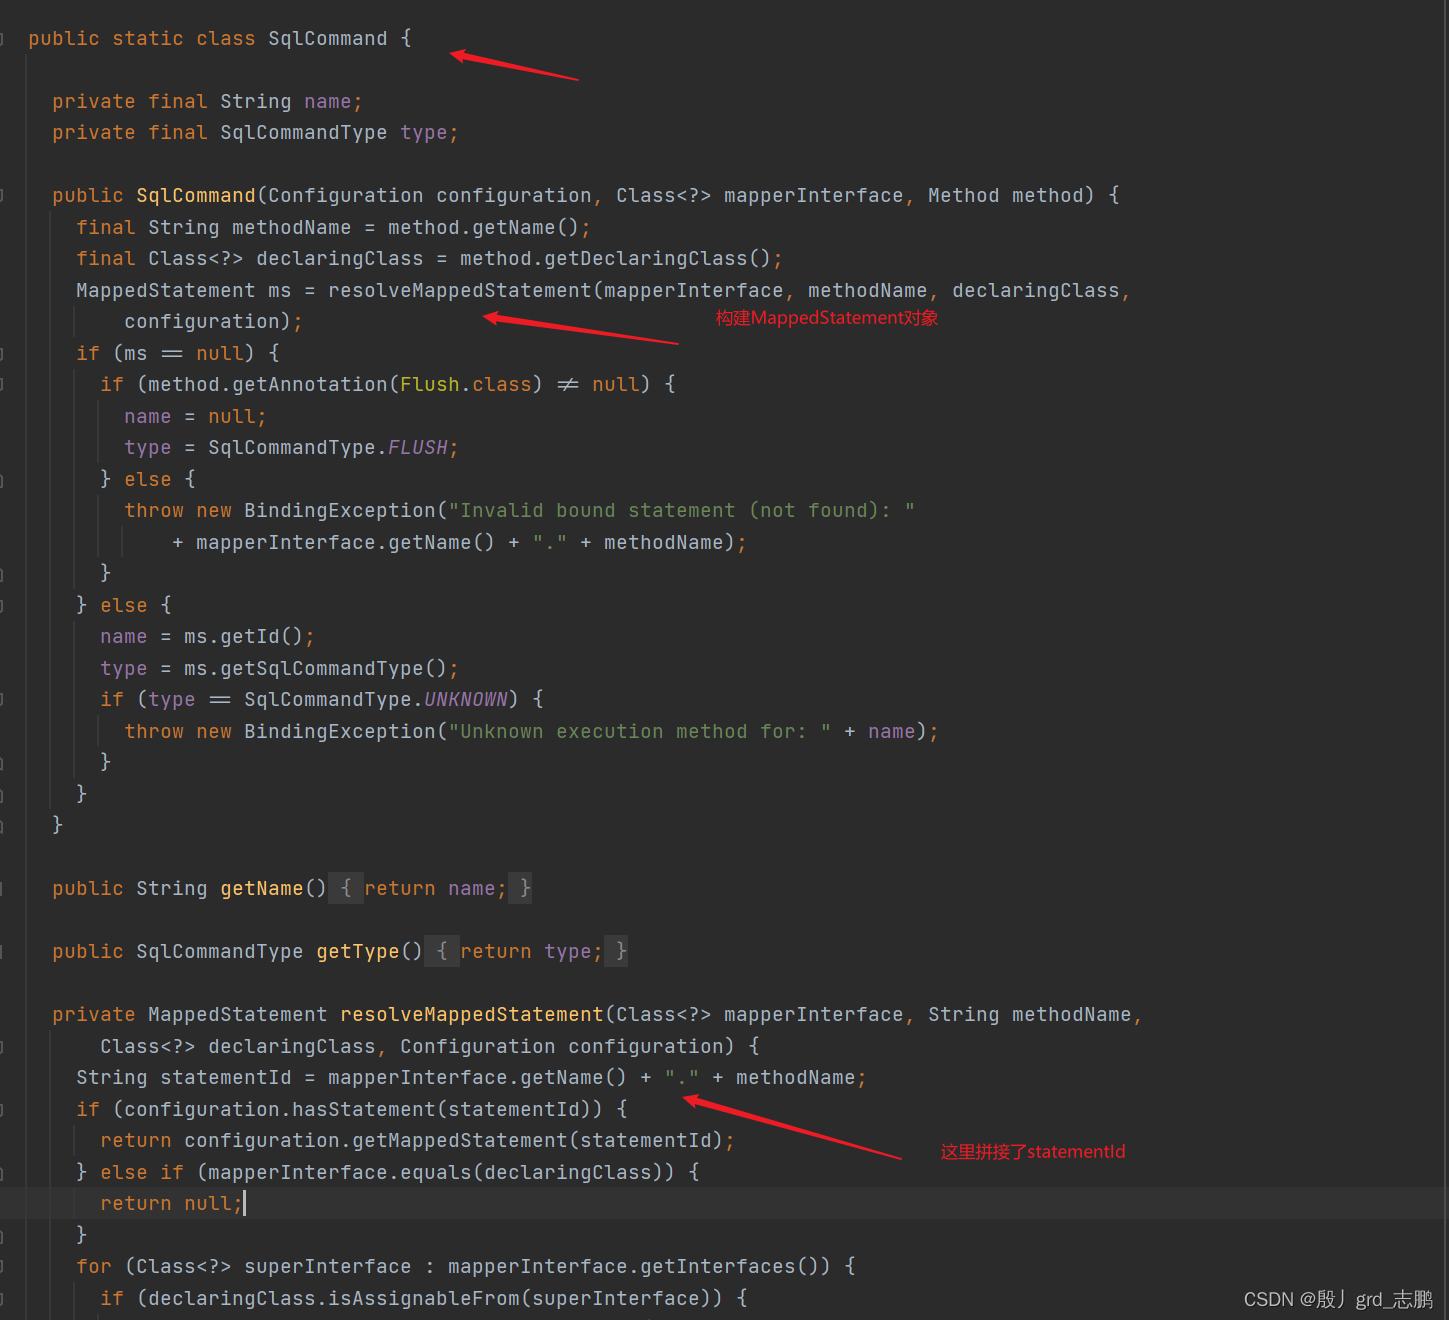Click the 'methodName' variable in its 'final String' declaration
This screenshot has height=1320, width=1449.
point(291,227)
